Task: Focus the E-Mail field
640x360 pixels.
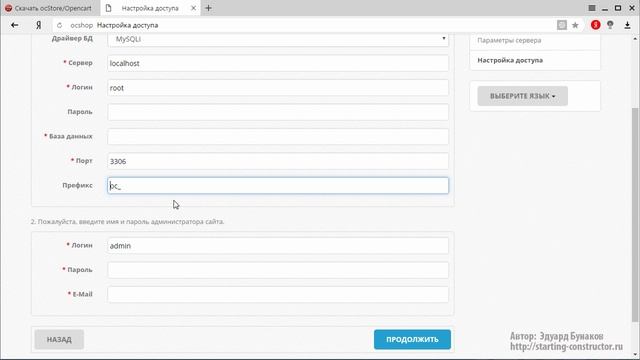Action: 278,294
